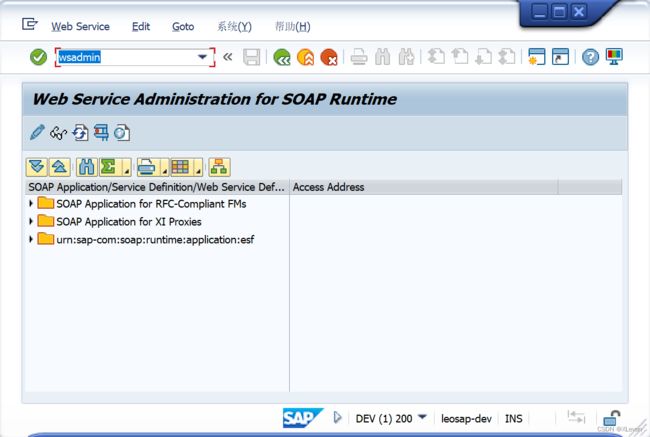Click the leosap-dev server name in the status bar
The height and width of the screenshot is (437, 650).
[466, 419]
